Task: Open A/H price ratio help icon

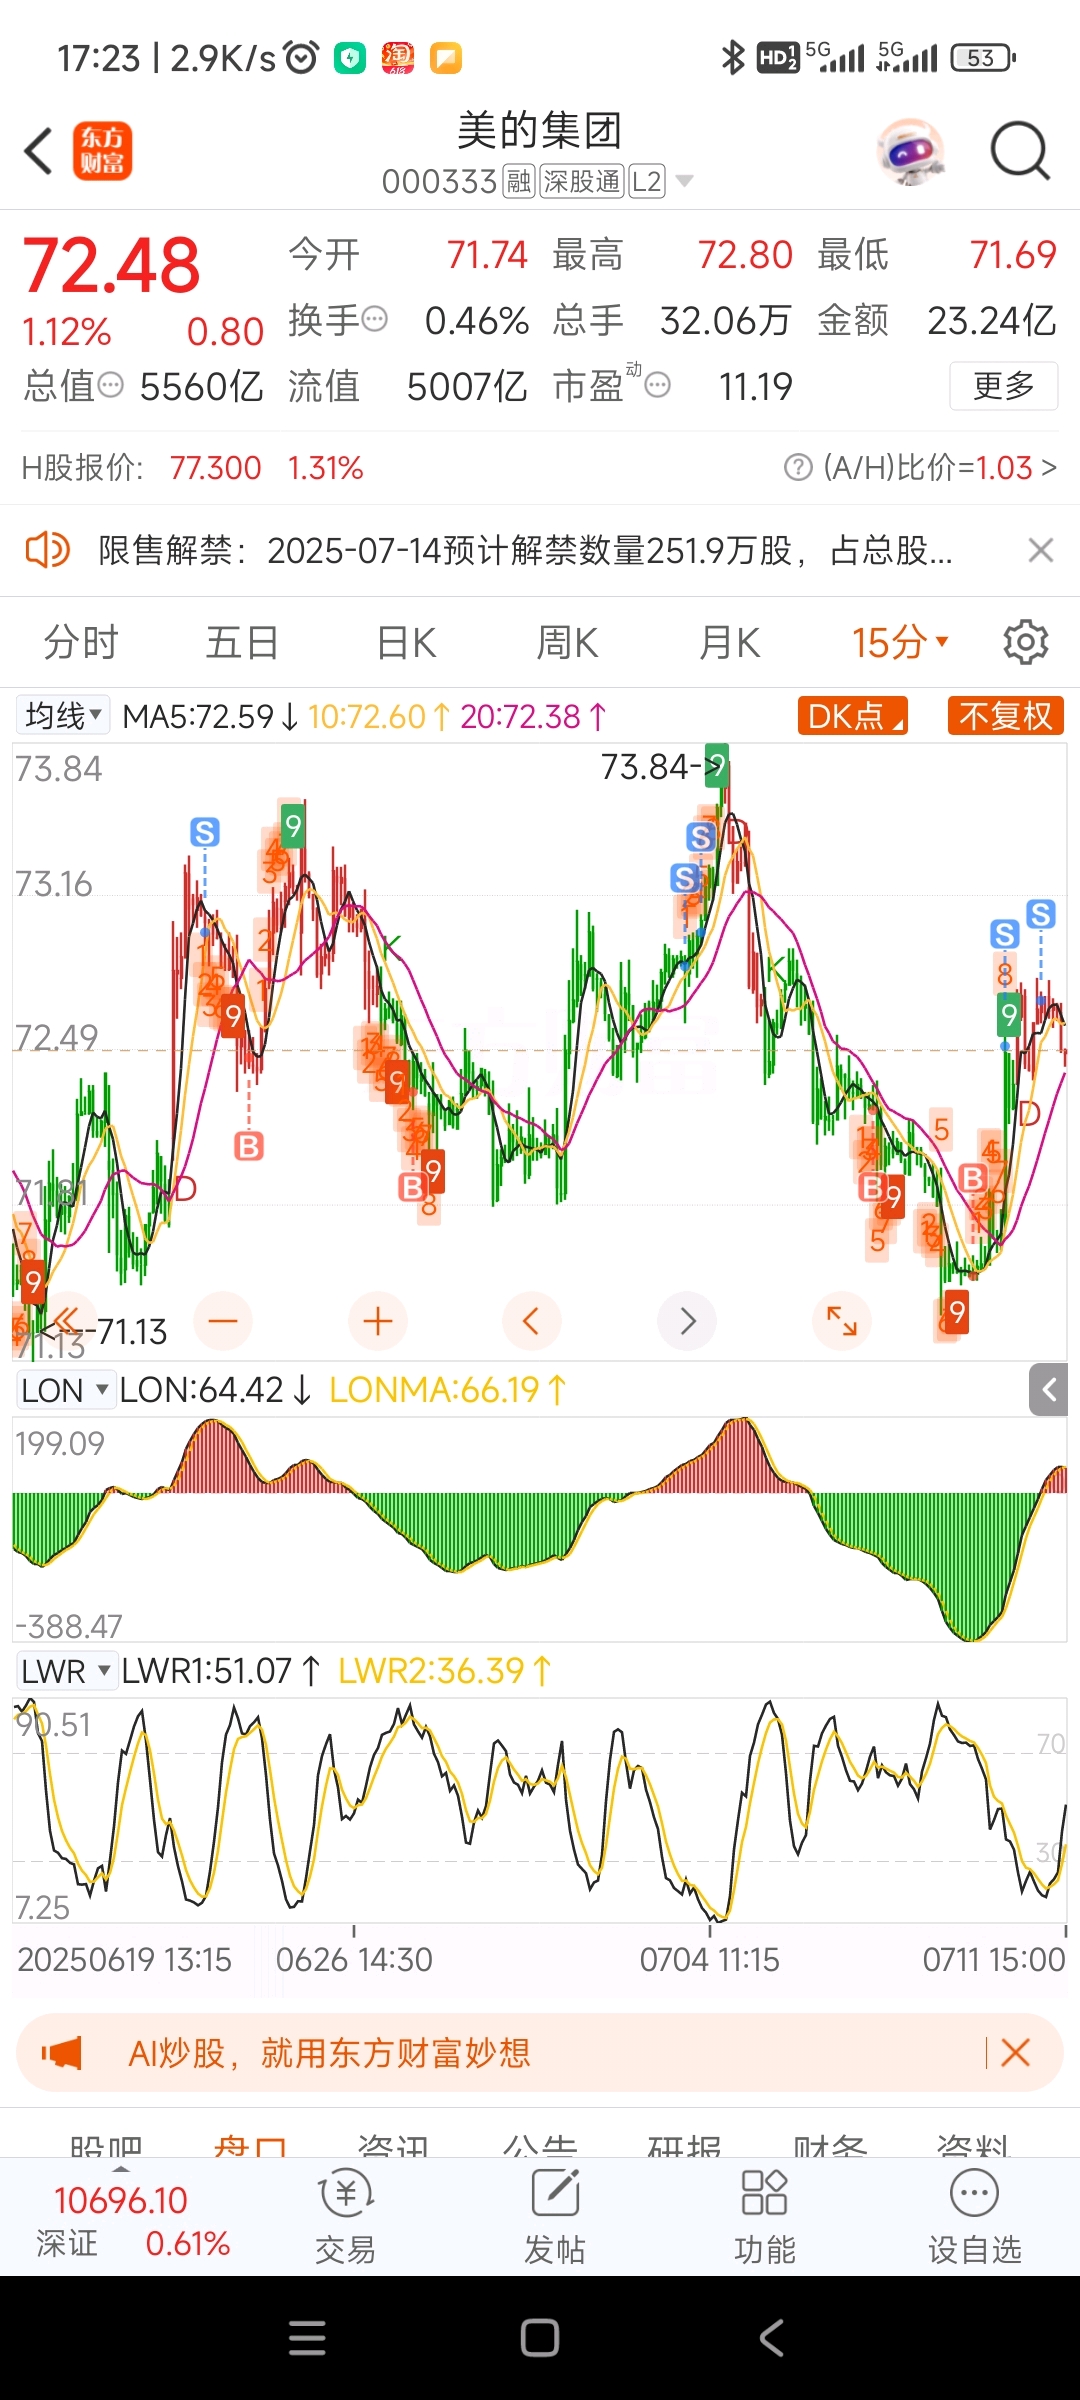Action: pos(798,467)
